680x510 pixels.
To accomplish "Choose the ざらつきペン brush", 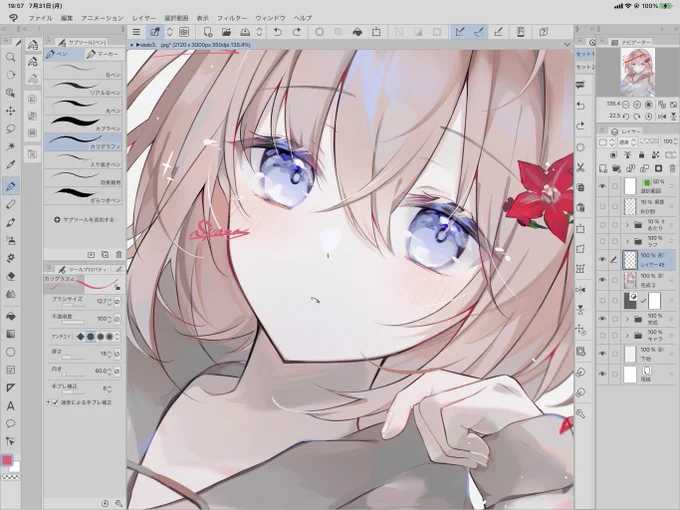I will 83,196.
